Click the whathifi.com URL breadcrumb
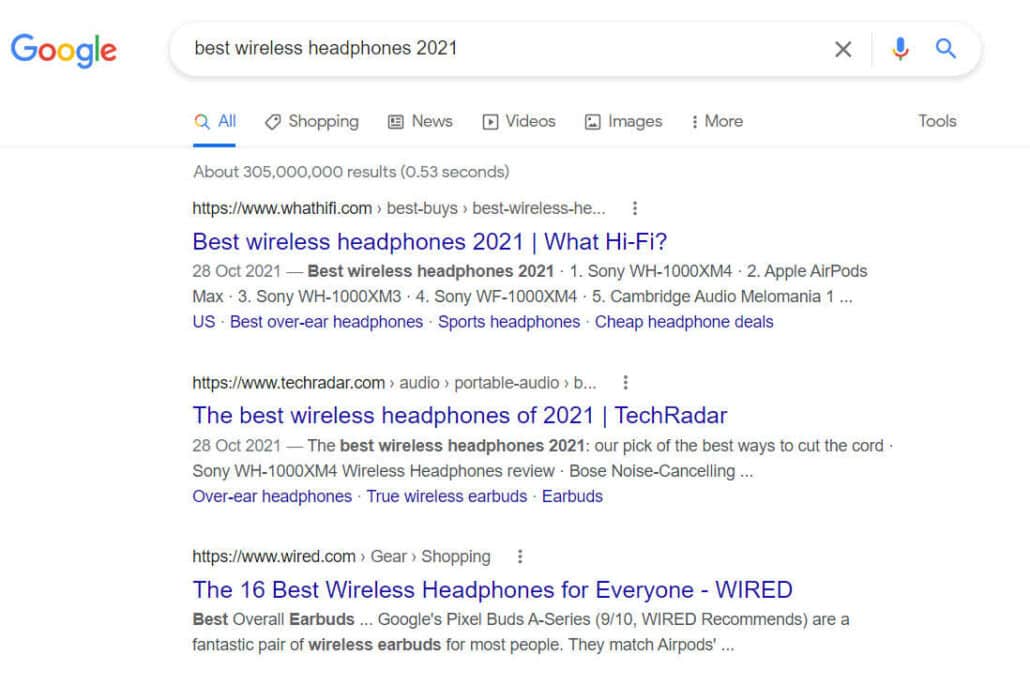 click(399, 208)
